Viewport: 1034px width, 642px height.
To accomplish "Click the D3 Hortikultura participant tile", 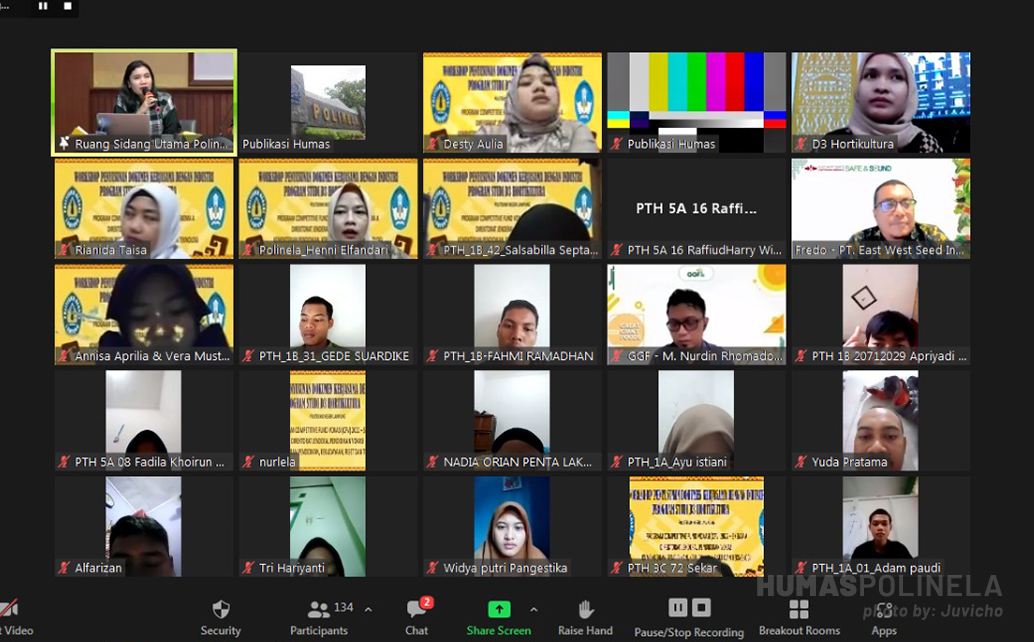I will coord(880,102).
